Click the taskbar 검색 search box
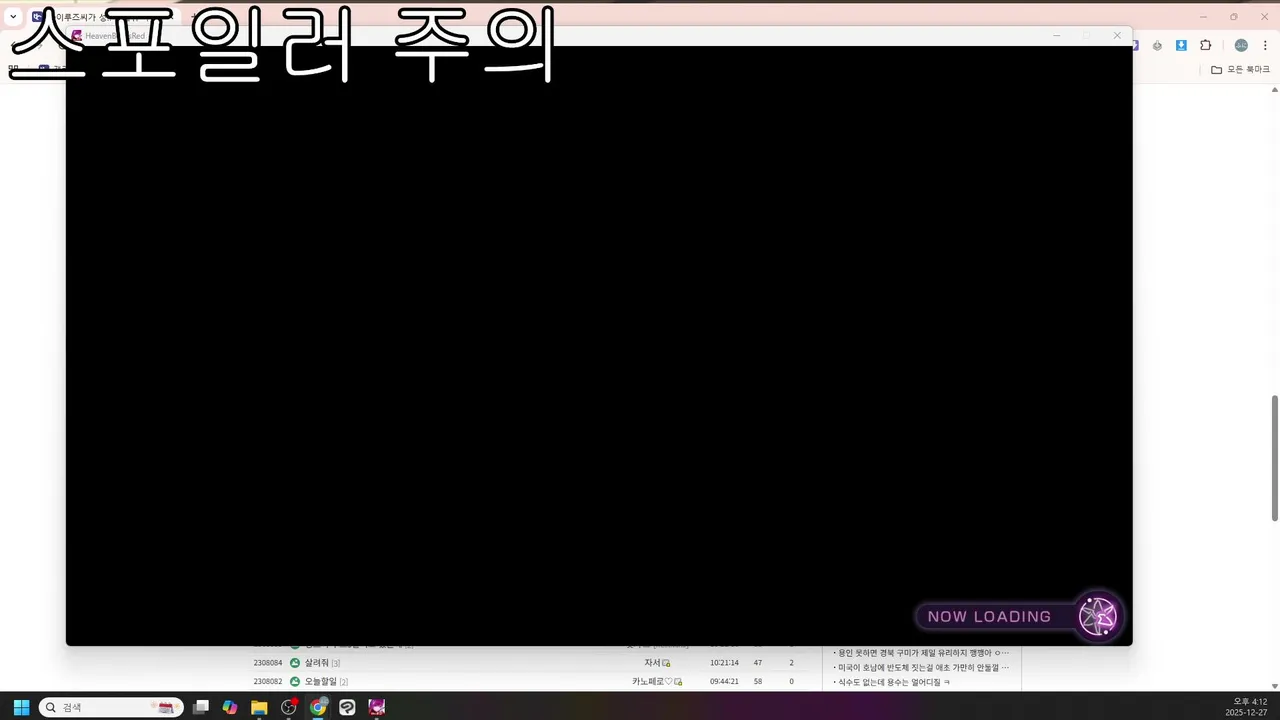The height and width of the screenshot is (720, 1280). click(111, 707)
